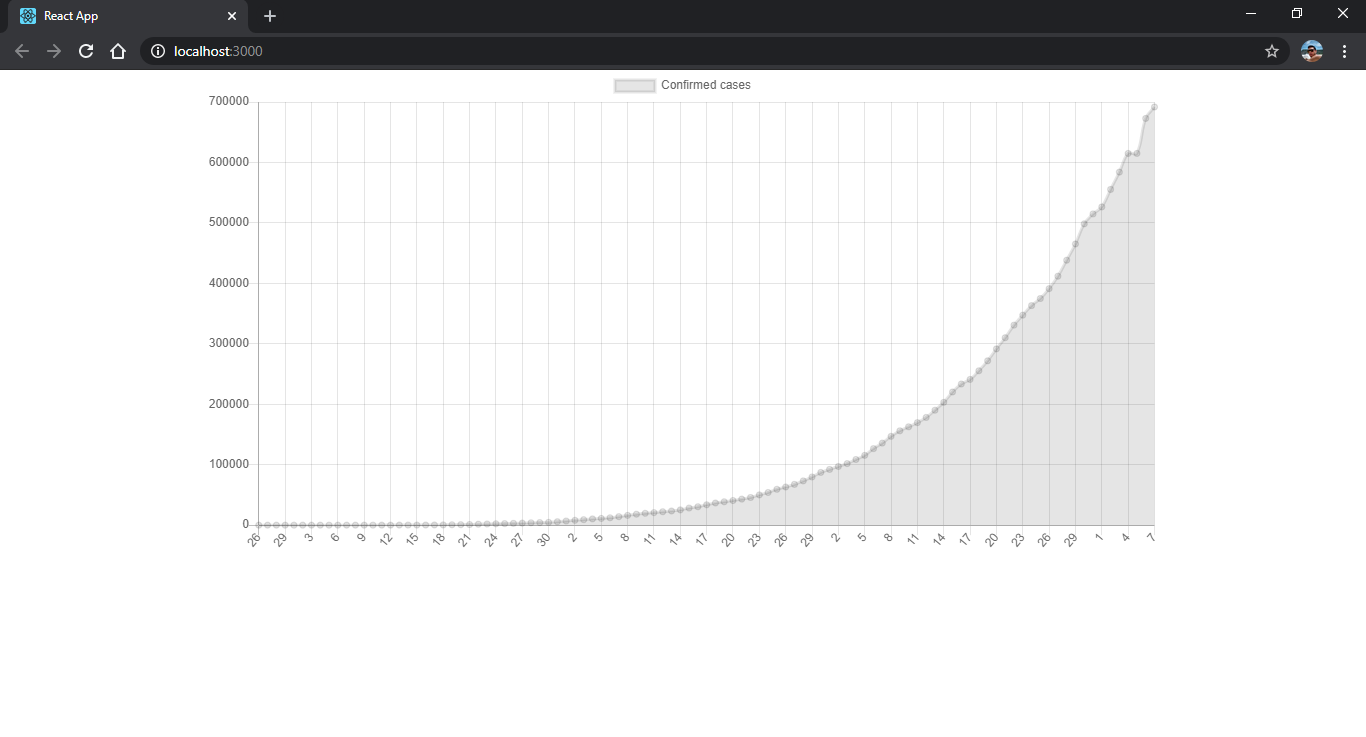Click the Confirmed cases legend color box
The image size is (1366, 737).
pyautogui.click(x=634, y=85)
